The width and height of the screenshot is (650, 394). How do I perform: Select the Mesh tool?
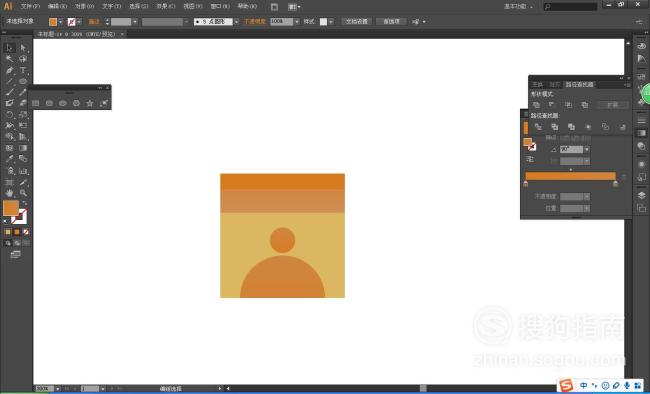click(9, 148)
